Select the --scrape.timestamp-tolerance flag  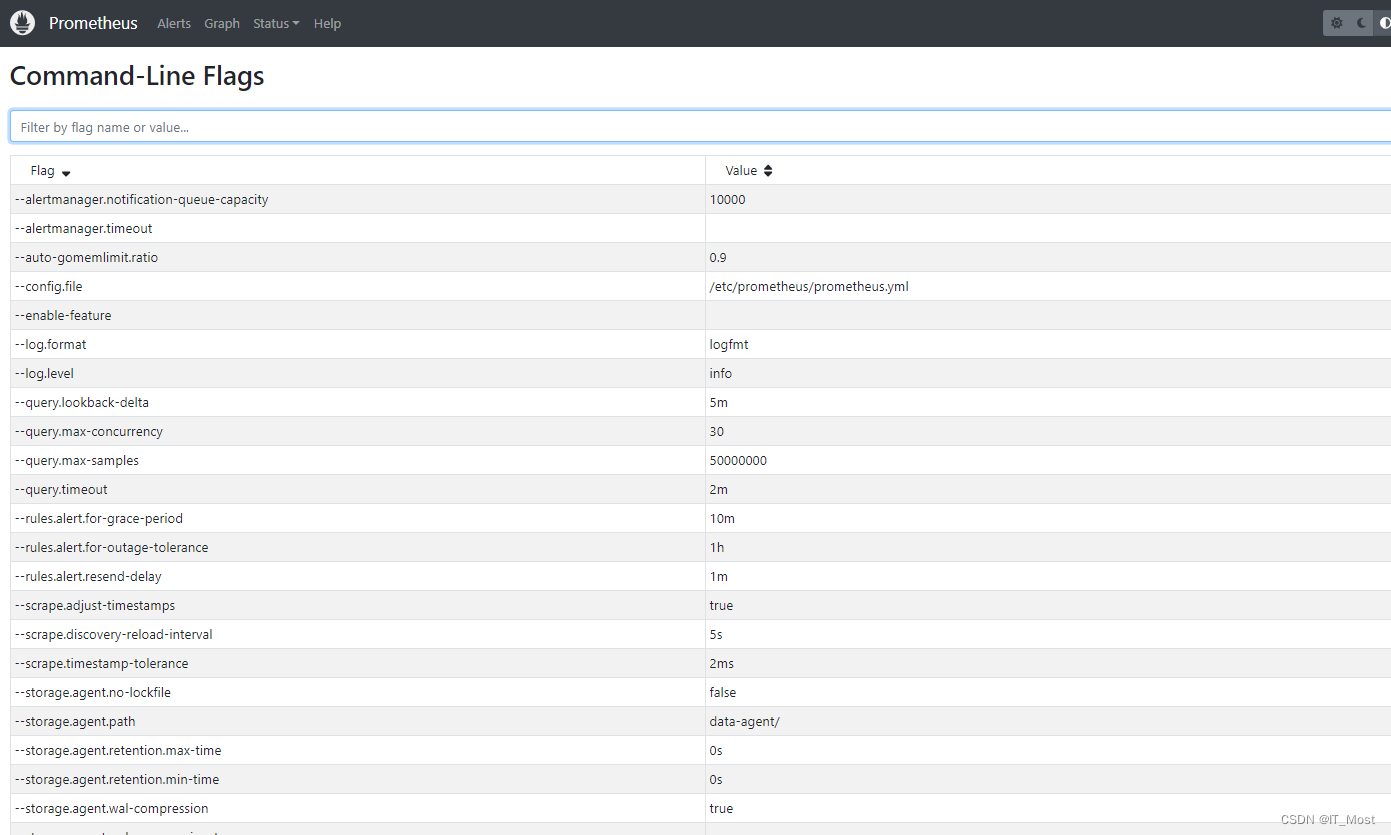coord(102,664)
